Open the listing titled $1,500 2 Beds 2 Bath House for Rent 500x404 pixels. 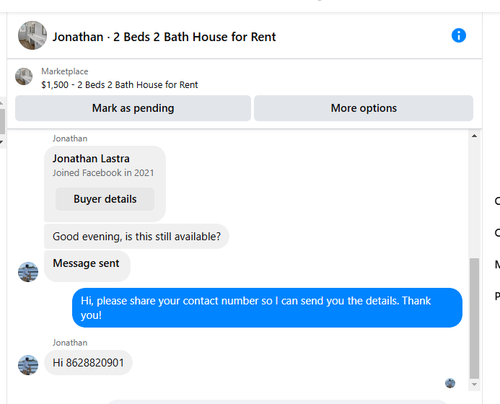[120, 85]
